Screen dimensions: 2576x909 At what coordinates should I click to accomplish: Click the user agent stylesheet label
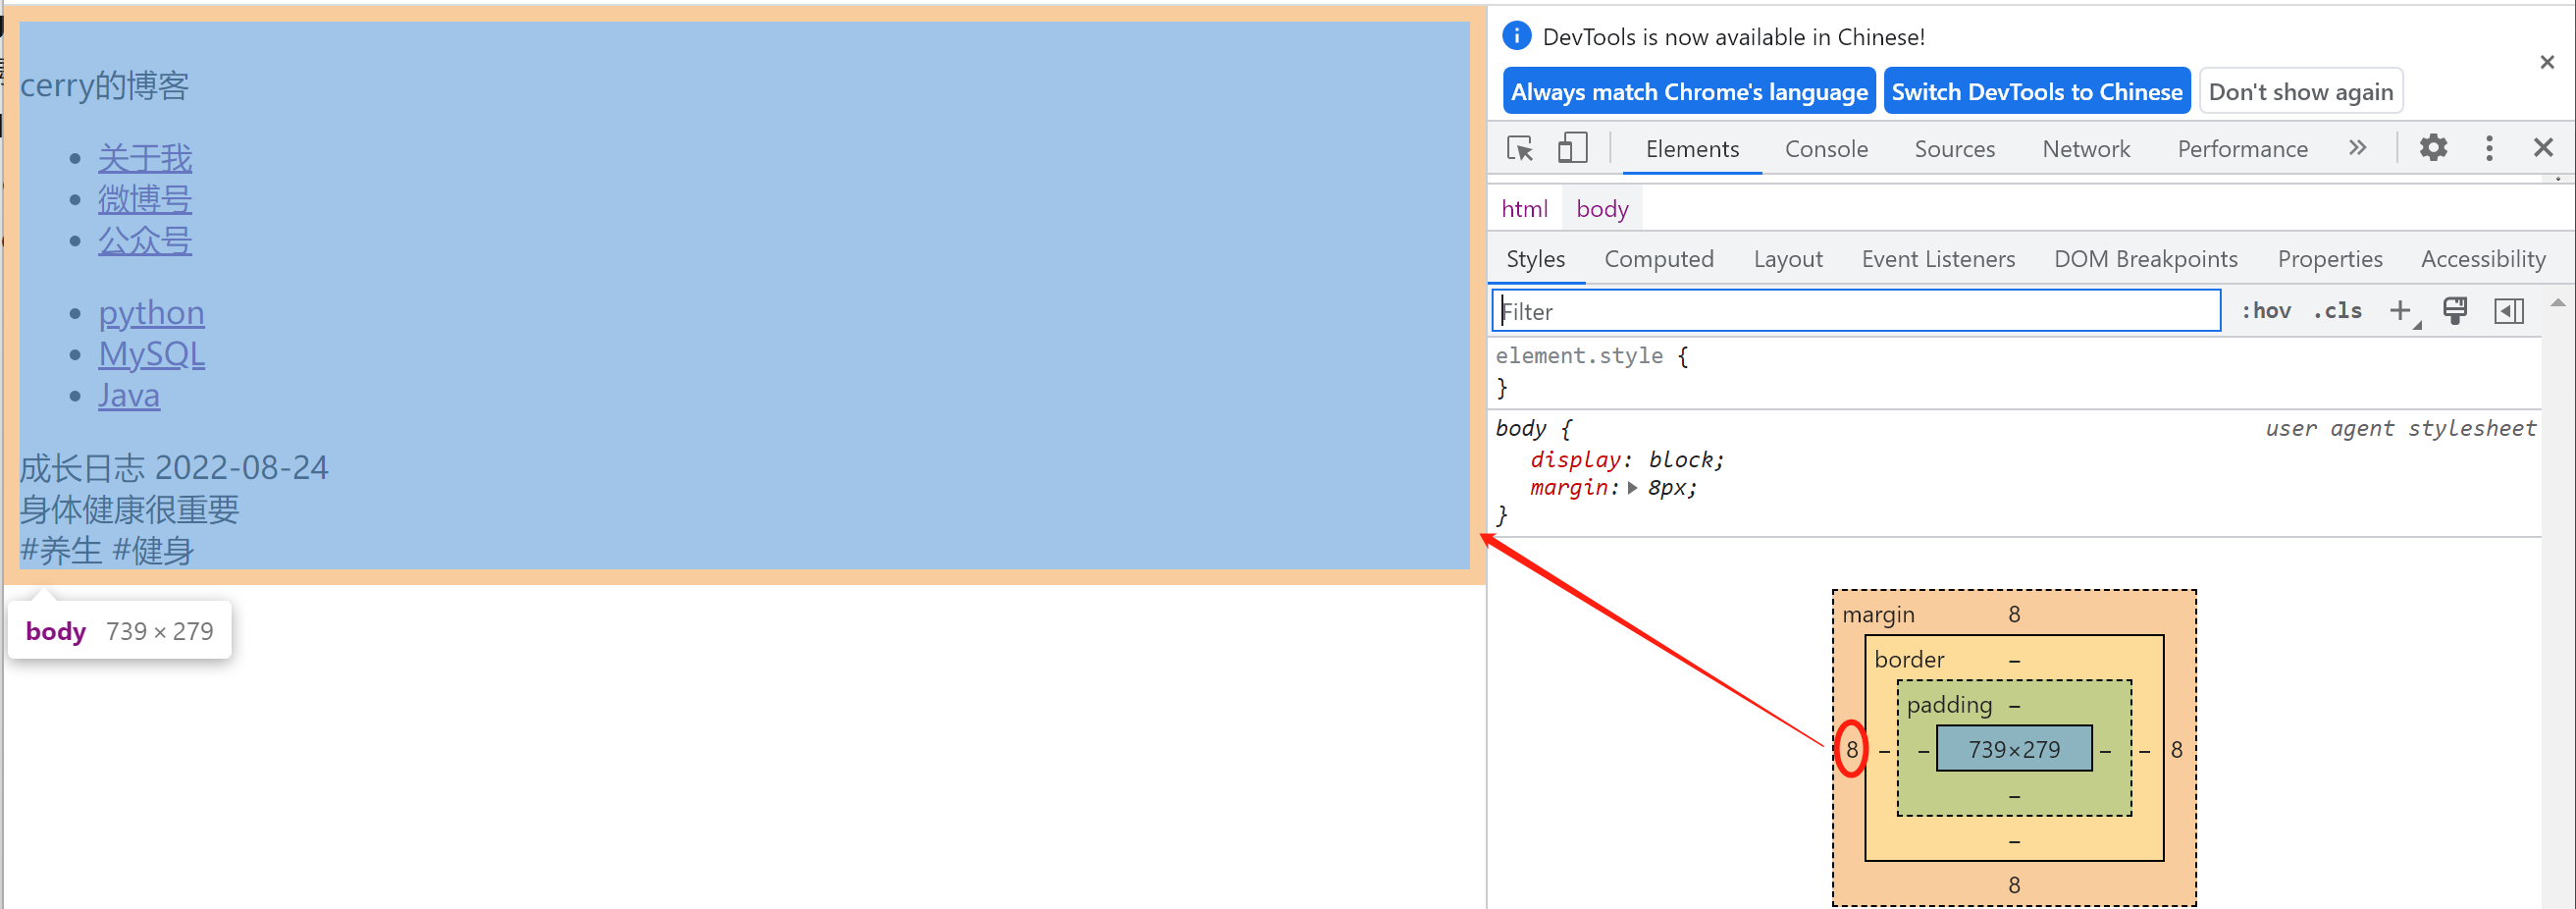coord(2400,429)
